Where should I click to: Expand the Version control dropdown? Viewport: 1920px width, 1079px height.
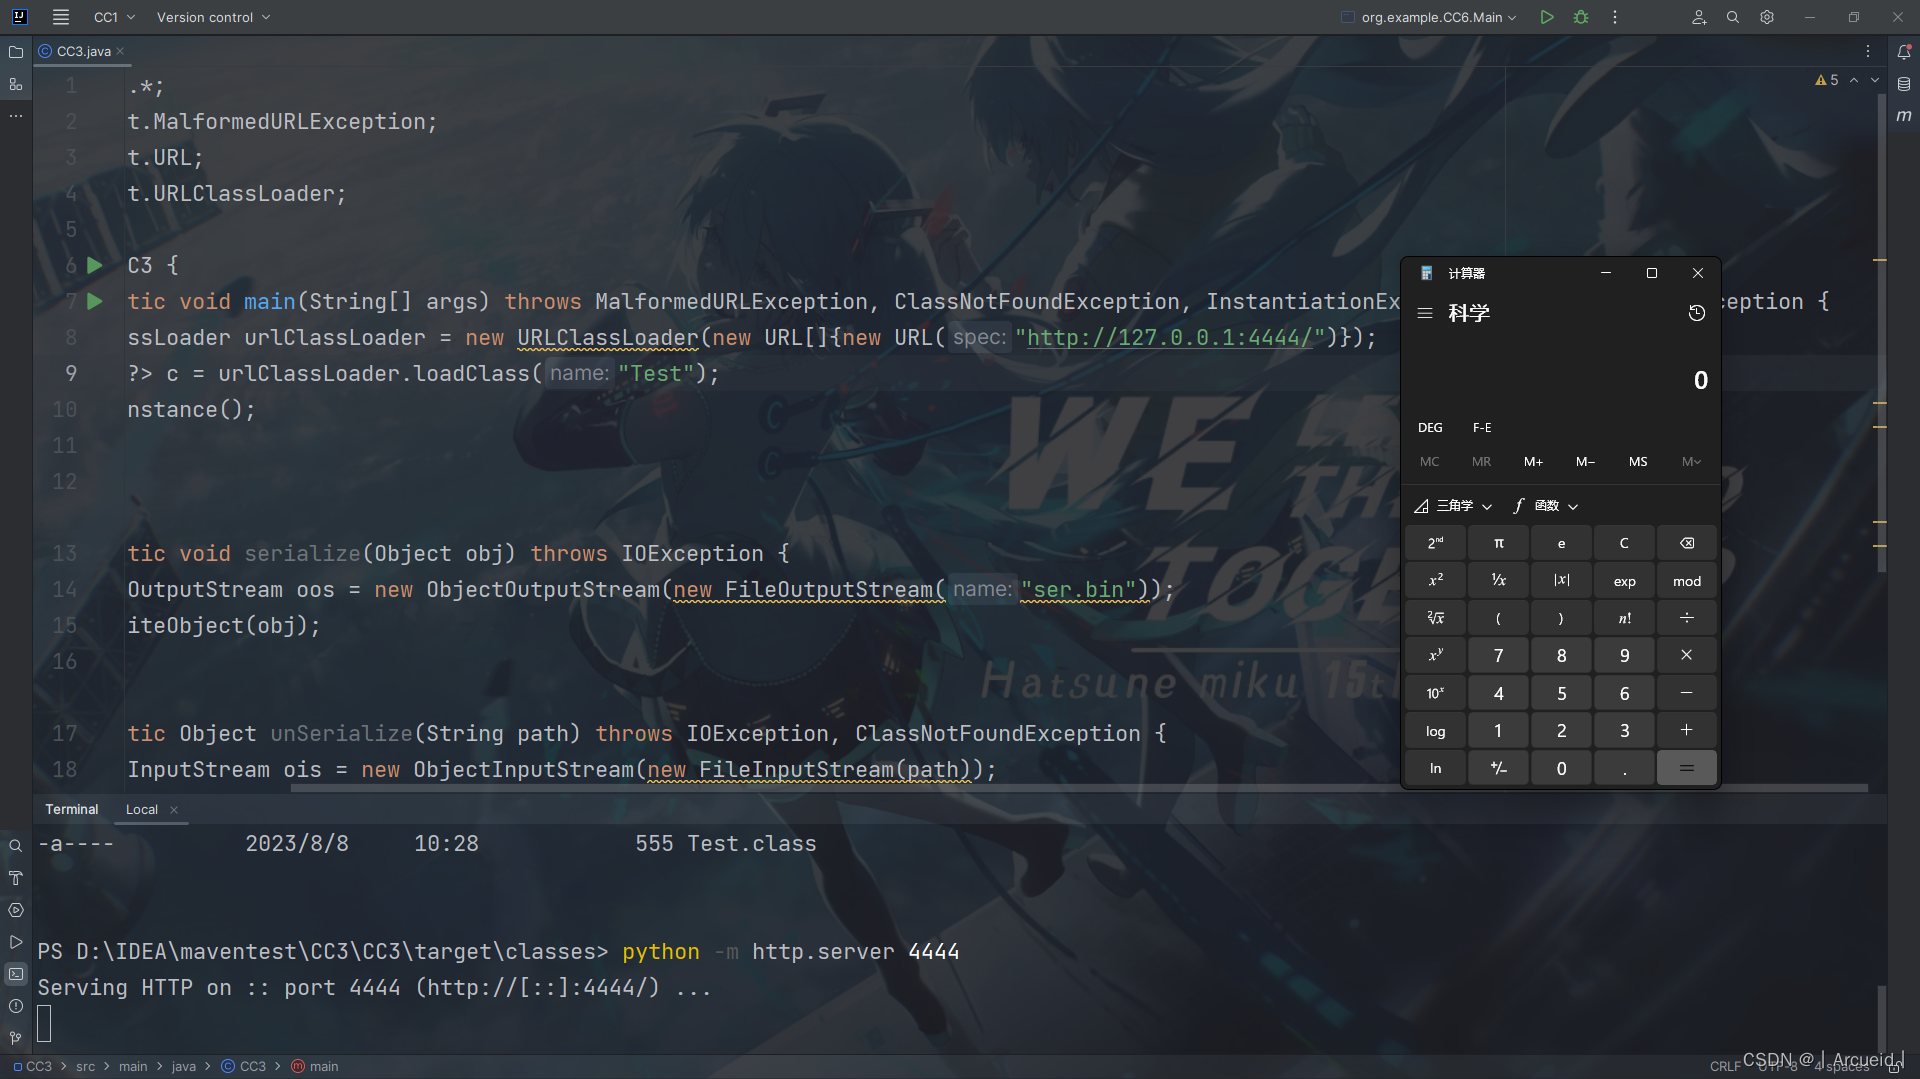(213, 17)
